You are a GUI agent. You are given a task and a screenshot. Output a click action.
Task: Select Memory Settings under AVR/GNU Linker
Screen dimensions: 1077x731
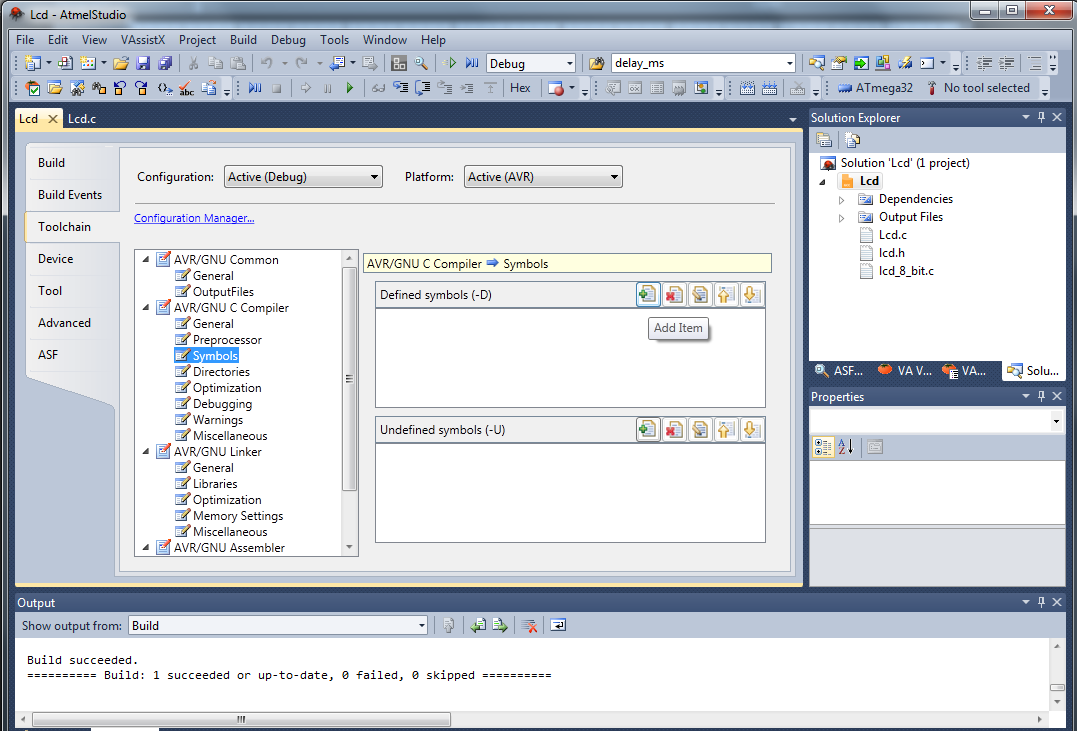(238, 516)
